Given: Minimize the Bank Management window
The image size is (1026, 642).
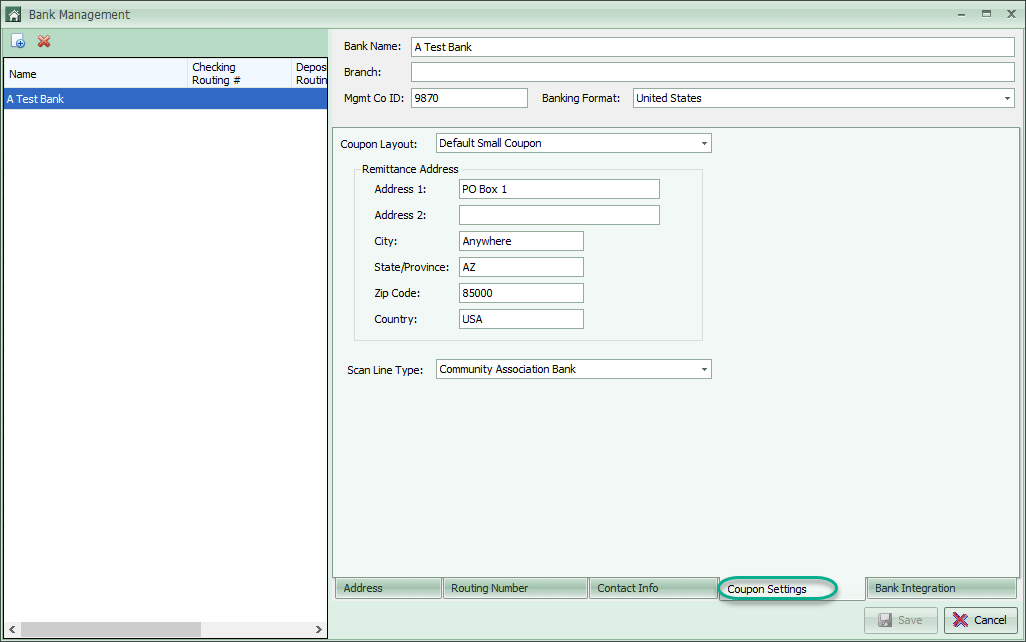Looking at the screenshot, I should [961, 14].
